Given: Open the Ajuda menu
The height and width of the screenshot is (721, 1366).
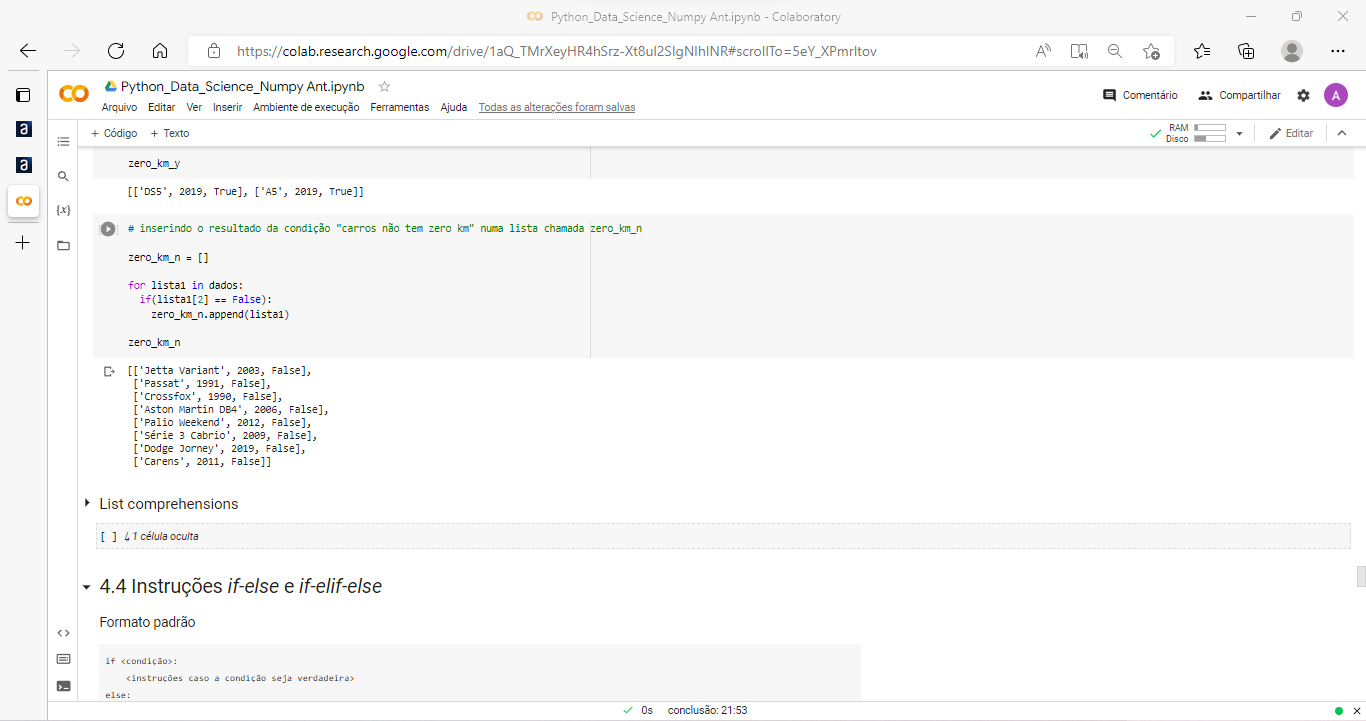Looking at the screenshot, I should (x=454, y=107).
